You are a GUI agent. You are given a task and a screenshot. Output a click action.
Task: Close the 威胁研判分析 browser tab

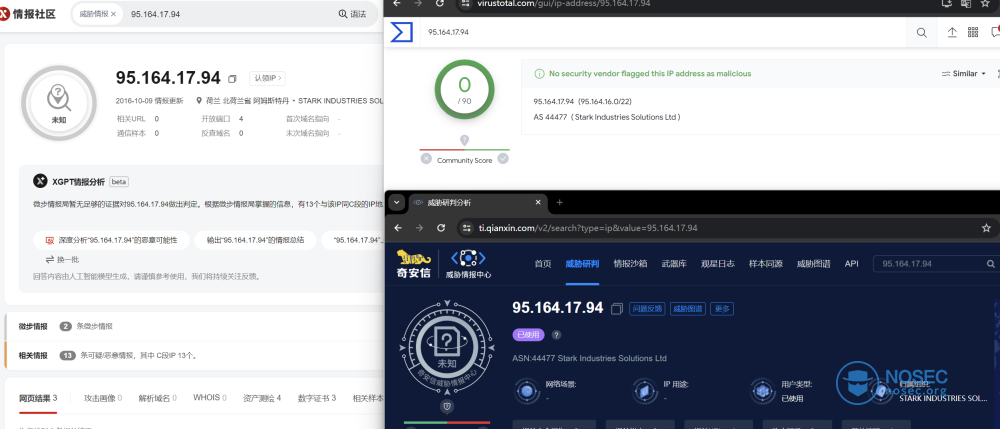click(538, 203)
